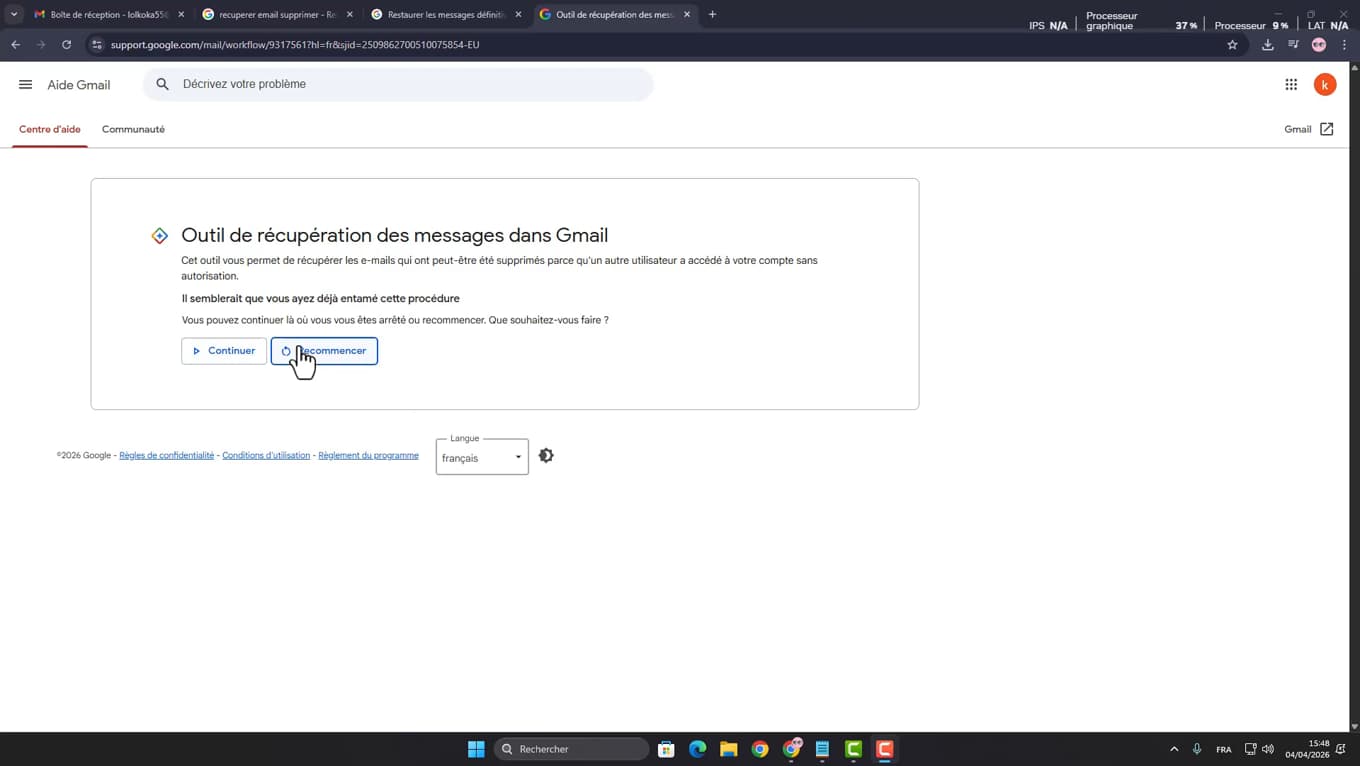The height and width of the screenshot is (766, 1360).
Task: Open the red Camtasia recorder taskbar icon
Action: point(885,749)
